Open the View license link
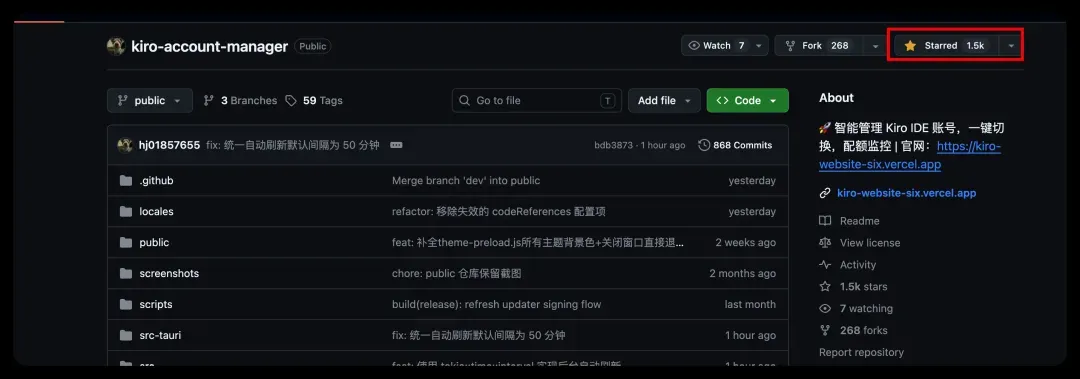This screenshot has height=379, width=1080. pos(870,243)
